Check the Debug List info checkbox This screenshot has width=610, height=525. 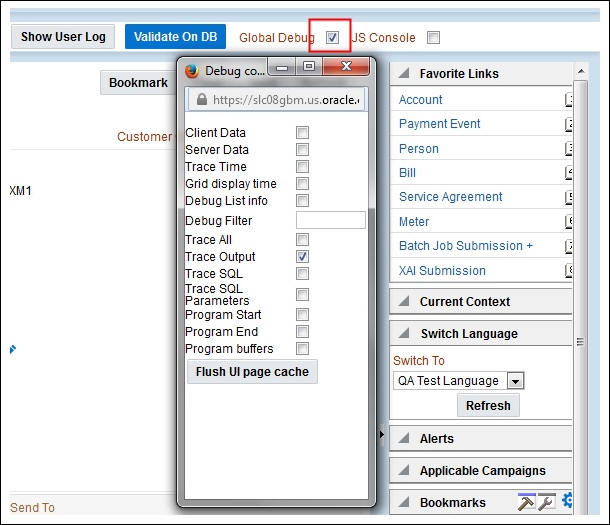click(302, 201)
